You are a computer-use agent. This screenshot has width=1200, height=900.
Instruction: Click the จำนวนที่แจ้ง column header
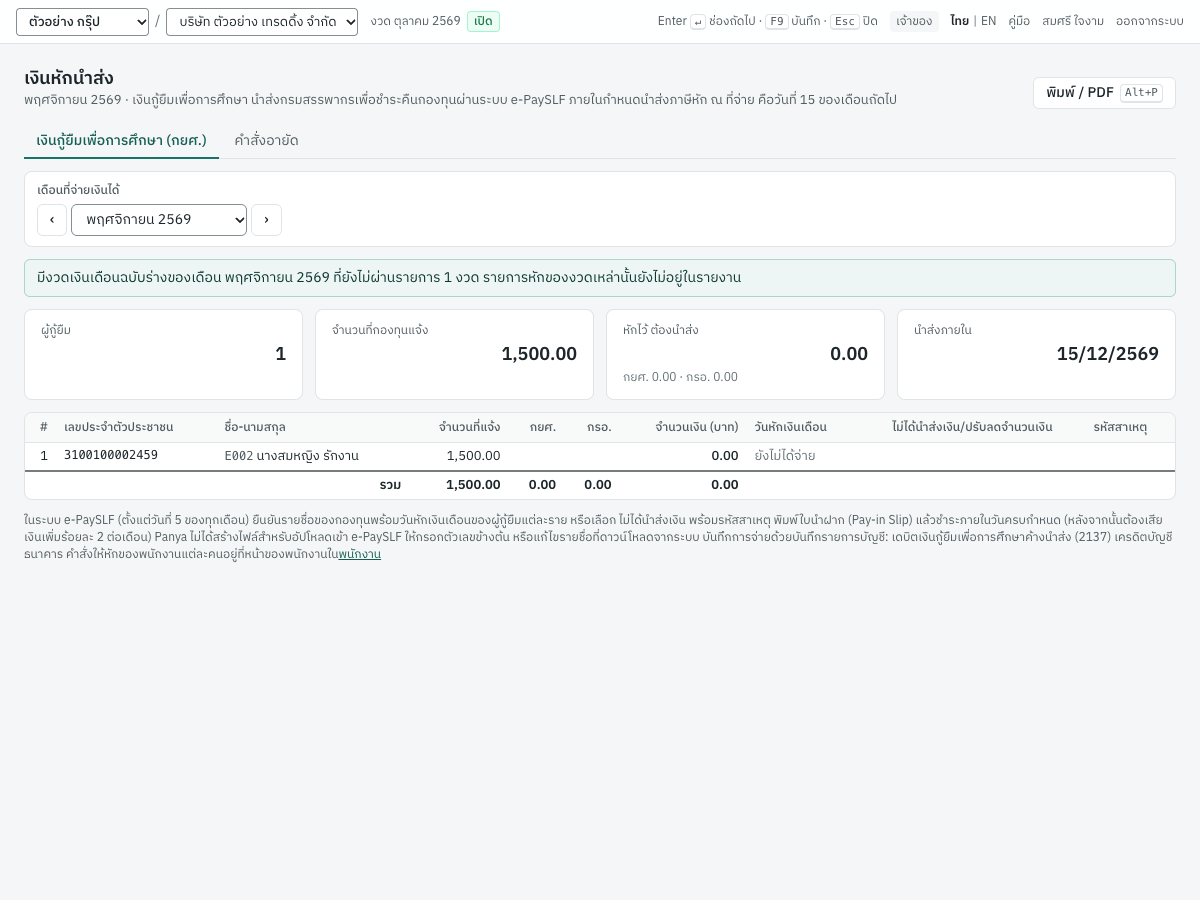pyautogui.click(x=470, y=427)
